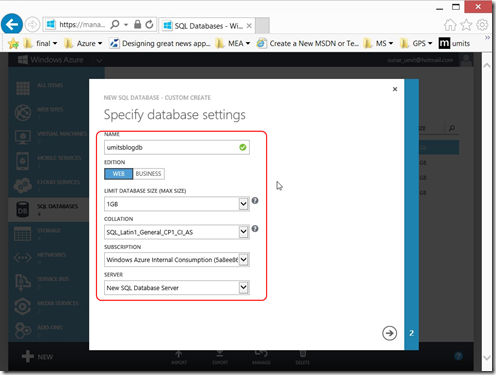Open the 'MEA' favorites folder dropdown
Viewport: 496px width, 375px height.
(233, 43)
